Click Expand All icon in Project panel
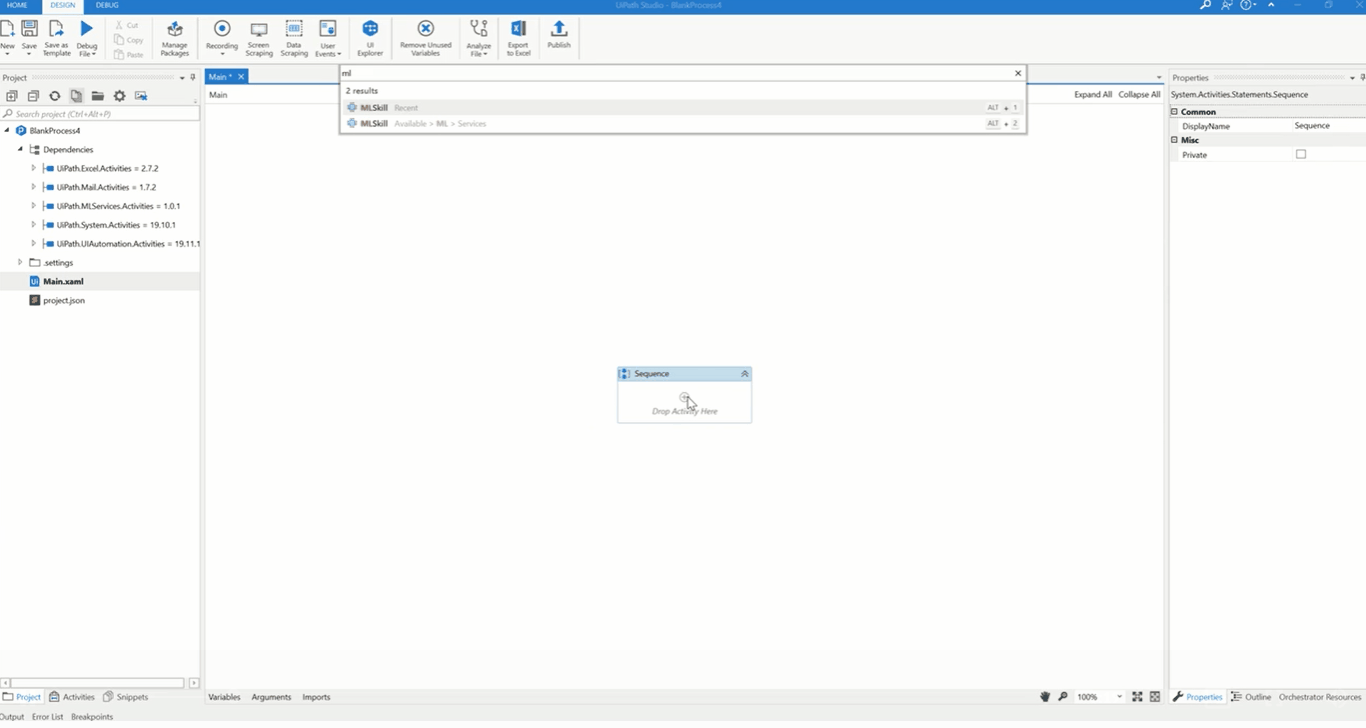 tap(12, 96)
